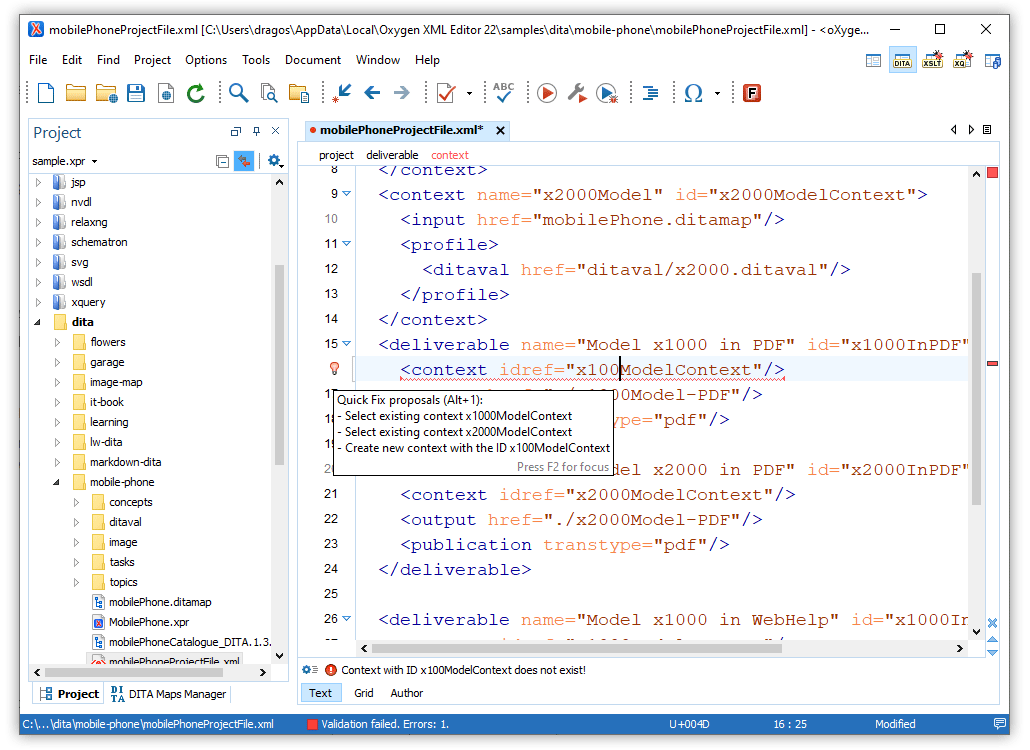Click the editor horizontal scrollbar thumb
The image size is (1030, 750).
(577, 648)
